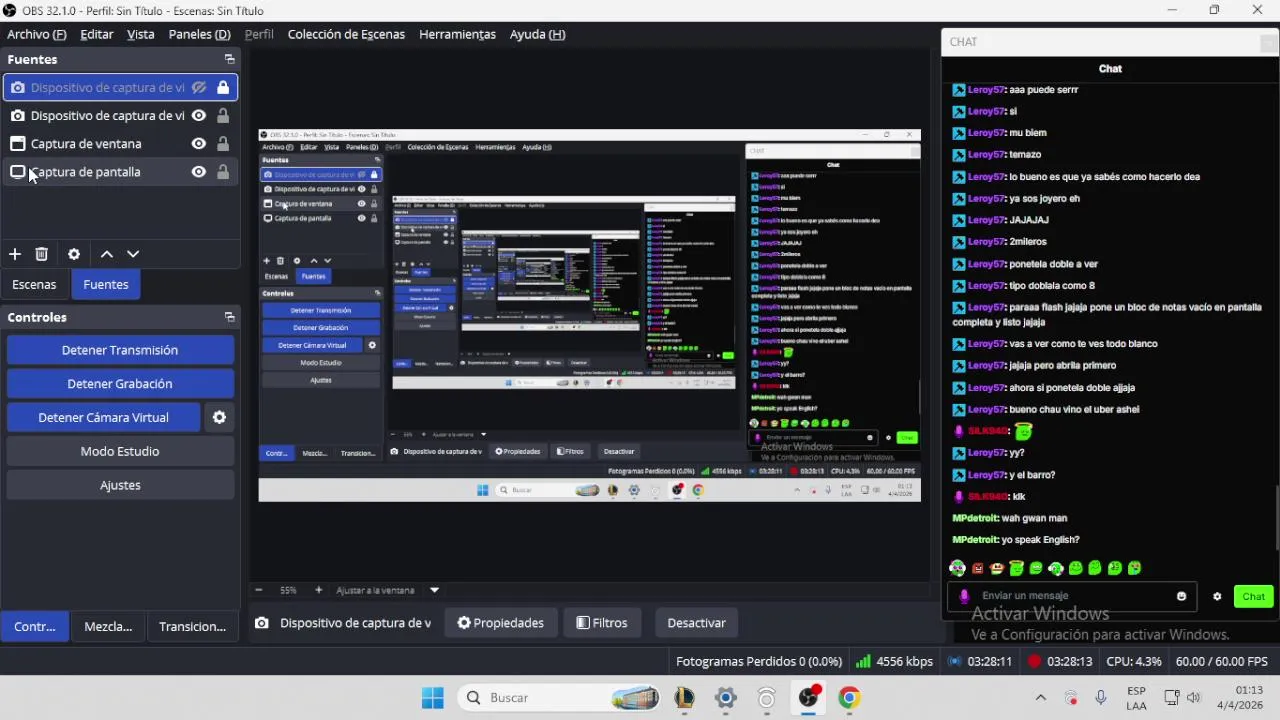Screen dimensions: 1280x720
Task: Click Detener Grabación button
Action: coord(120,384)
